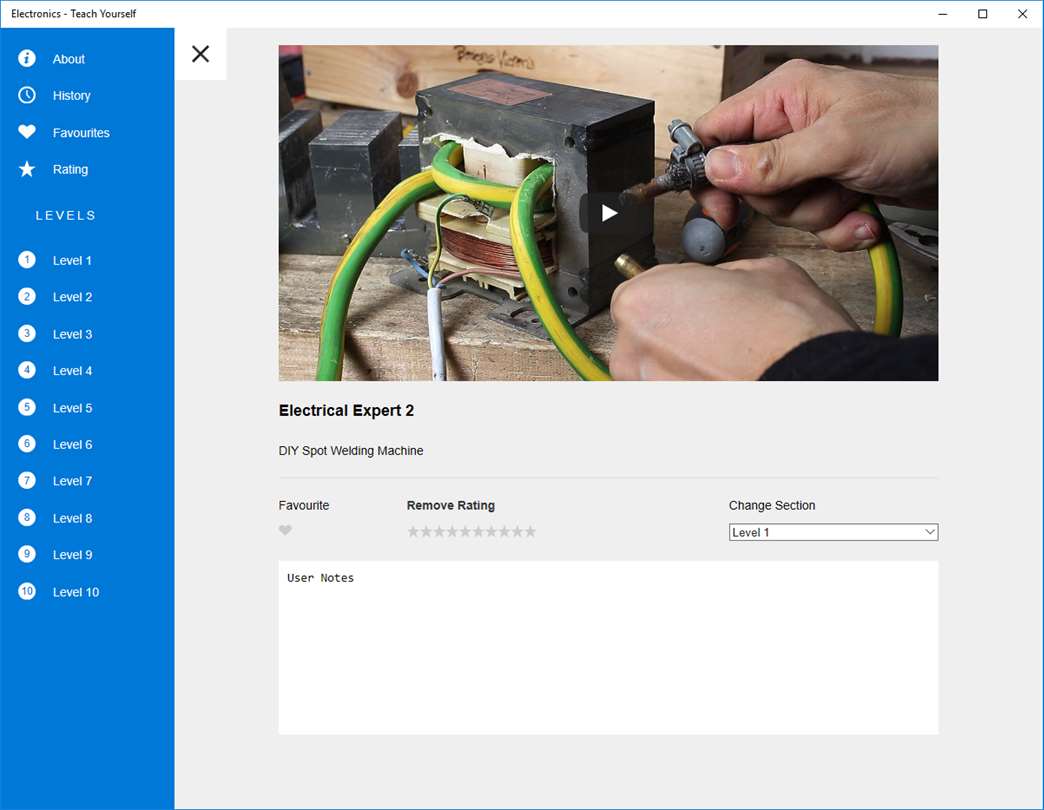Select the Level 5 number icon
The height and width of the screenshot is (810, 1044).
click(x=27, y=407)
